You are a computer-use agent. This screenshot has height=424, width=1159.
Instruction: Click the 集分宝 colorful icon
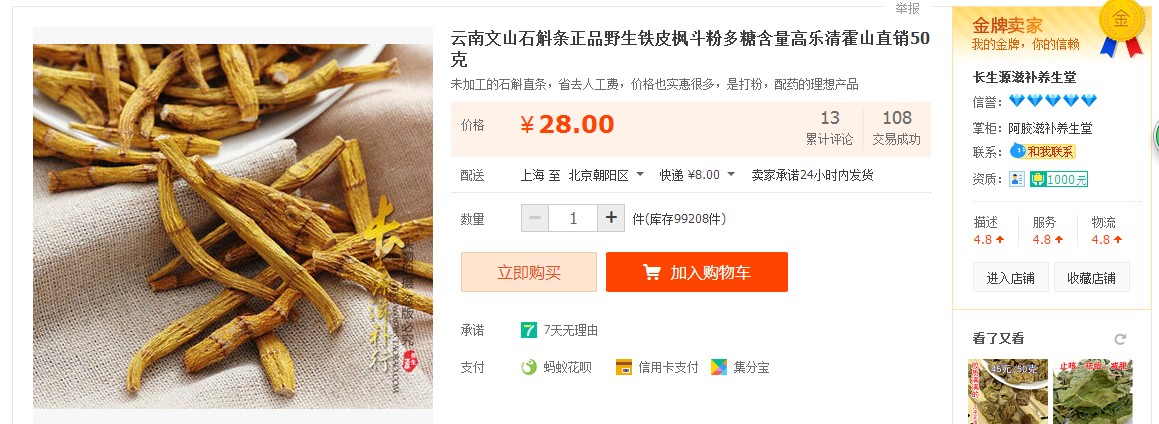(718, 367)
